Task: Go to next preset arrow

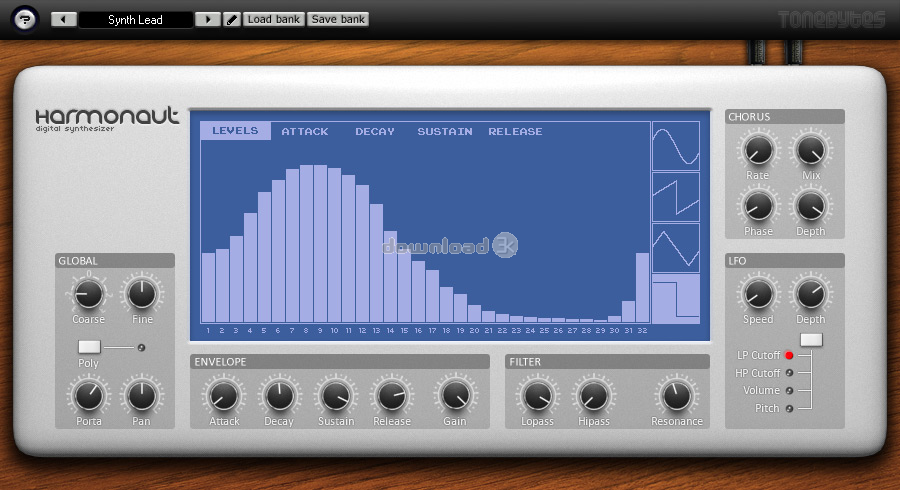Action: pos(208,19)
